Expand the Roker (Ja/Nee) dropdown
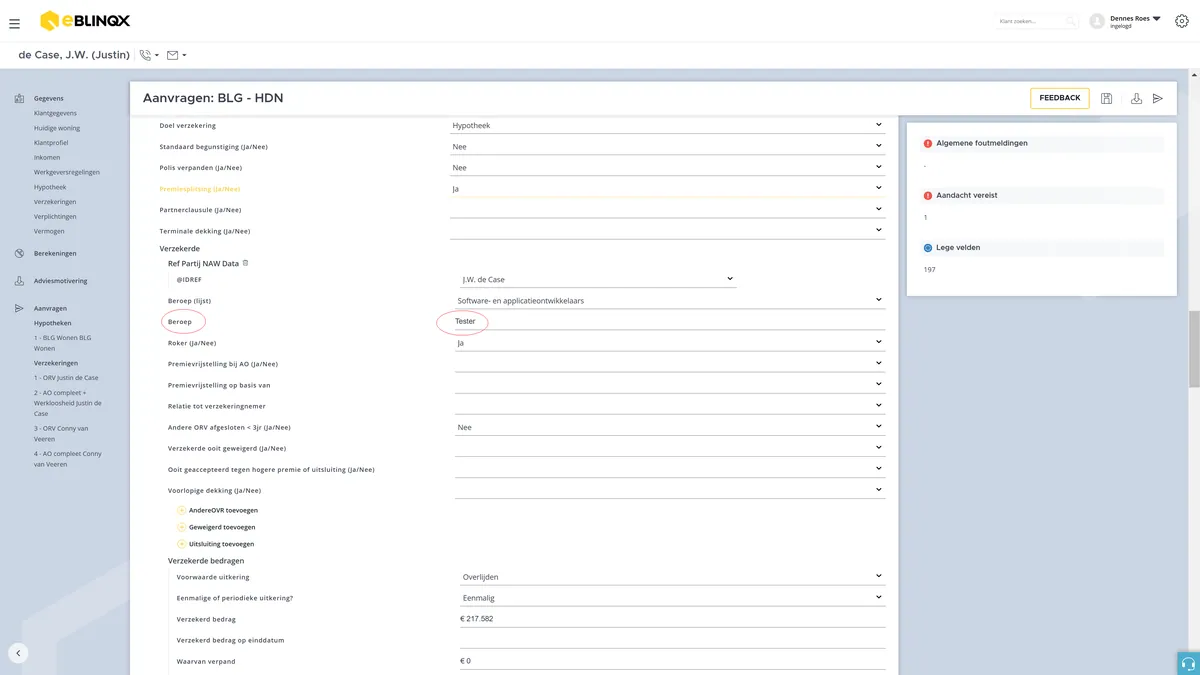Viewport: 1200px width, 675px height. coord(670,343)
